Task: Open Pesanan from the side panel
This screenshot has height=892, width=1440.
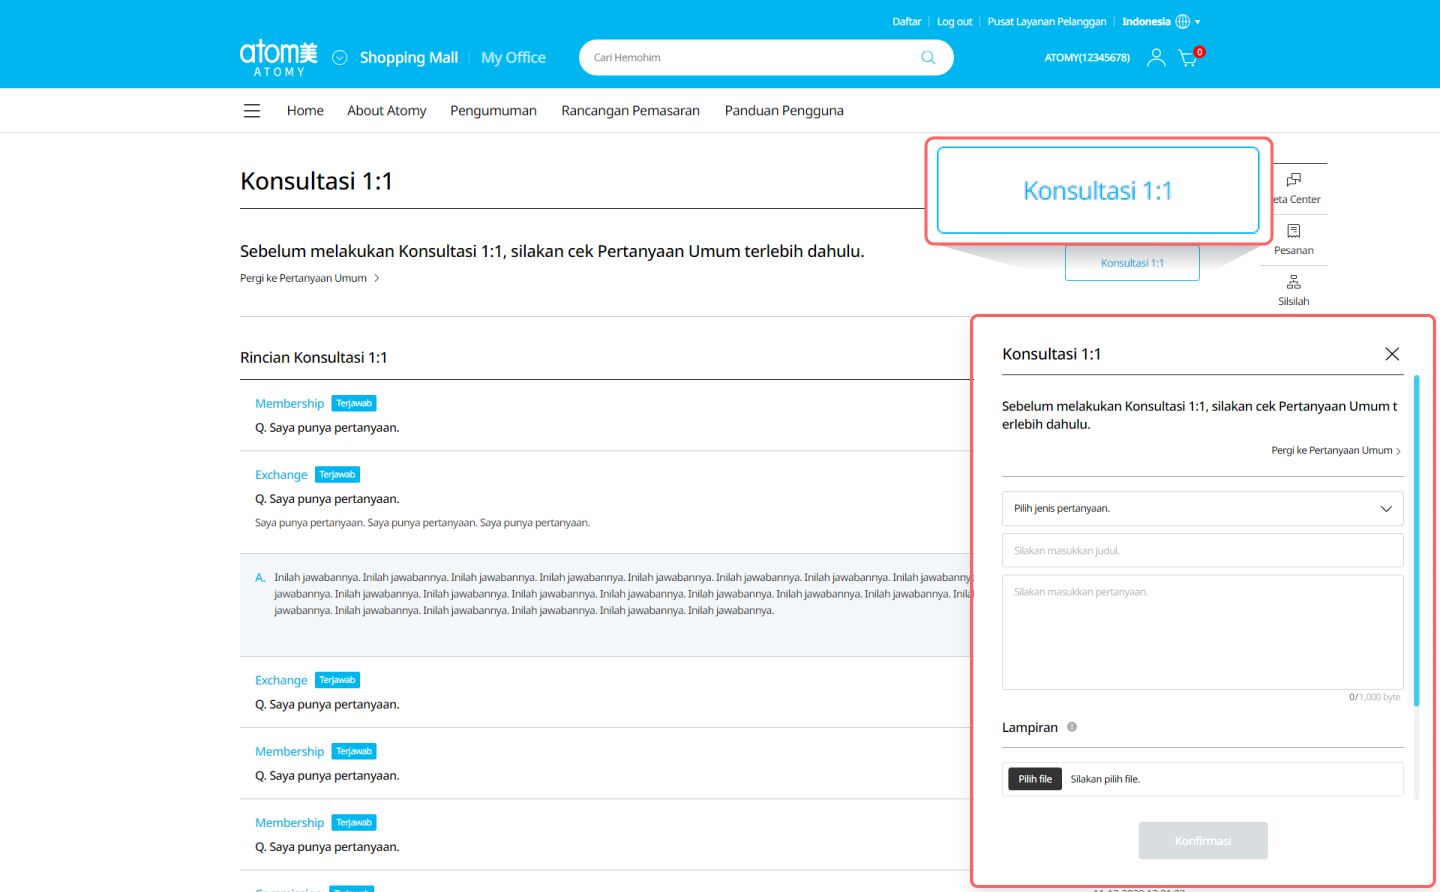Action: point(1293,239)
